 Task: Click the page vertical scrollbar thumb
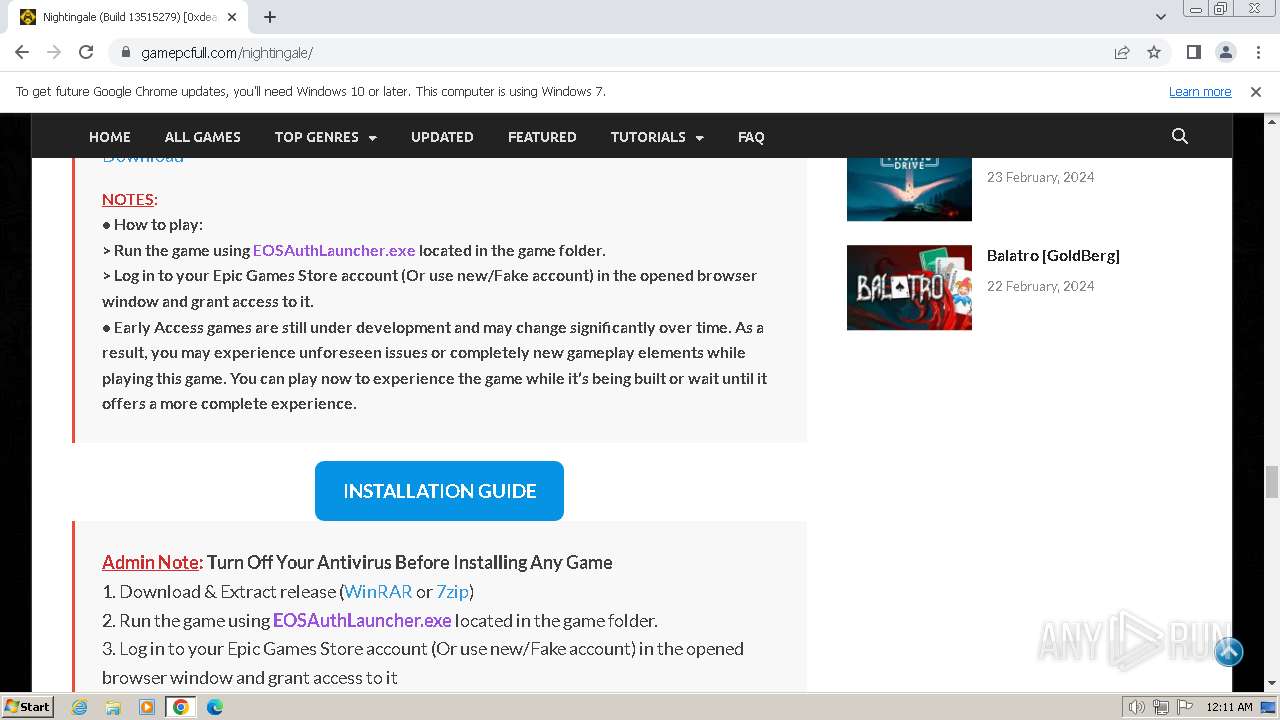pyautogui.click(x=1272, y=481)
